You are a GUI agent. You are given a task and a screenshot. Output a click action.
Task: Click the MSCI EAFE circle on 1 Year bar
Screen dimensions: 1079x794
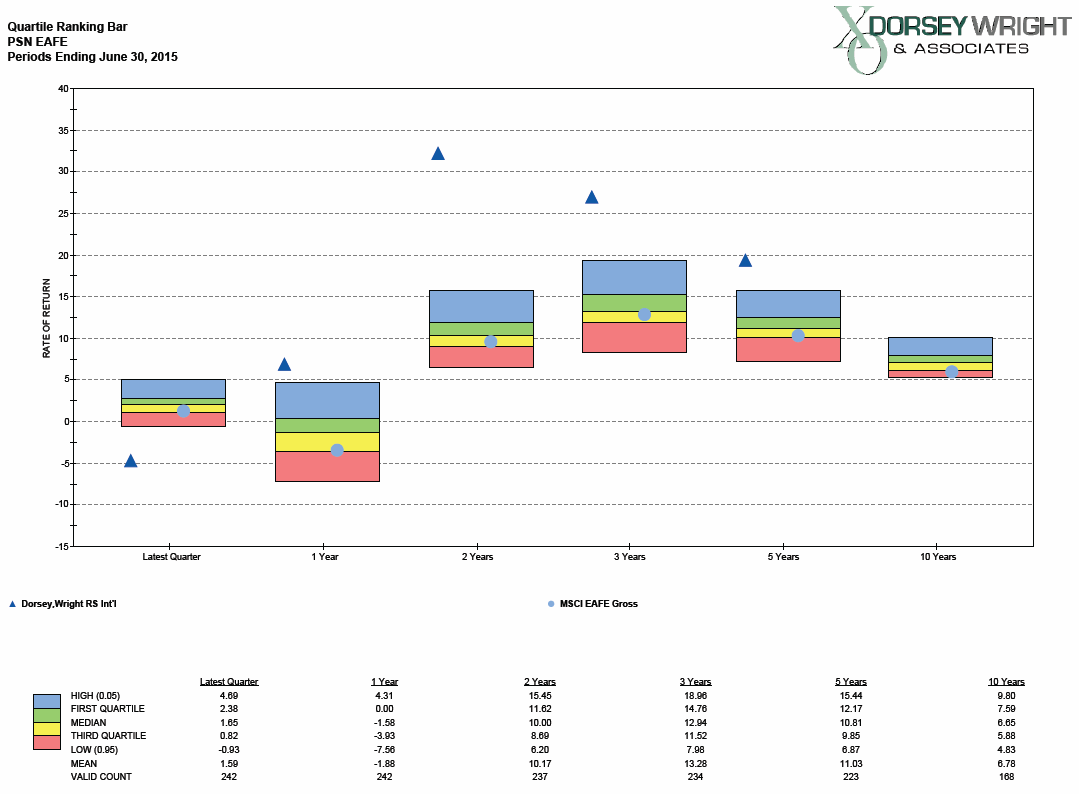pos(337,450)
